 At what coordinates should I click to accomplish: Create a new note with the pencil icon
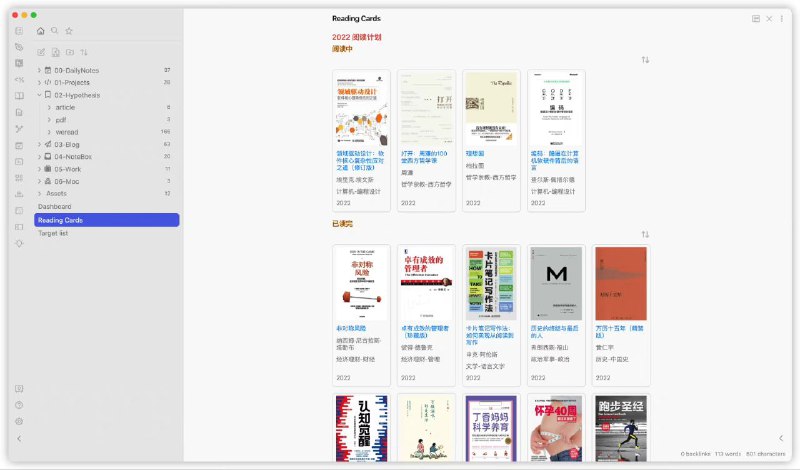(x=41, y=52)
